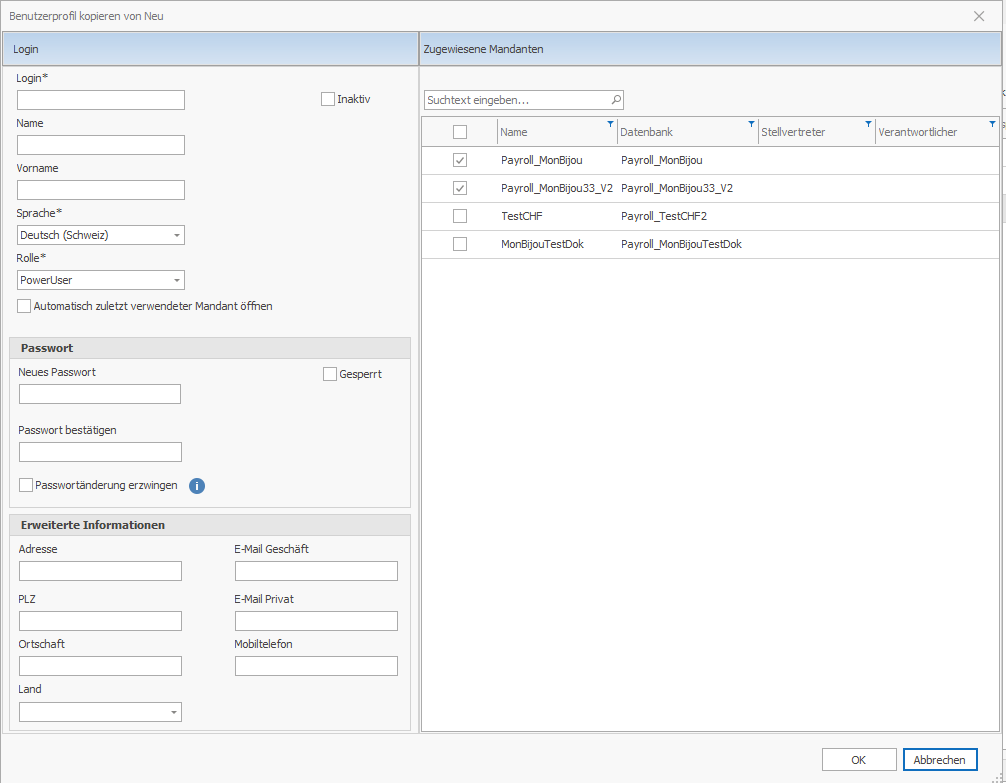
Task: Open the Datenbank column filter icon
Action: click(752, 124)
